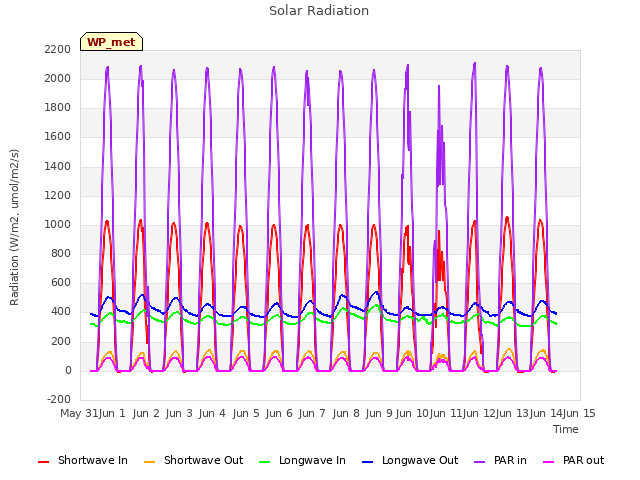Click the Jun 5 x-axis label
The width and height of the screenshot is (640, 480).
click(x=246, y=413)
